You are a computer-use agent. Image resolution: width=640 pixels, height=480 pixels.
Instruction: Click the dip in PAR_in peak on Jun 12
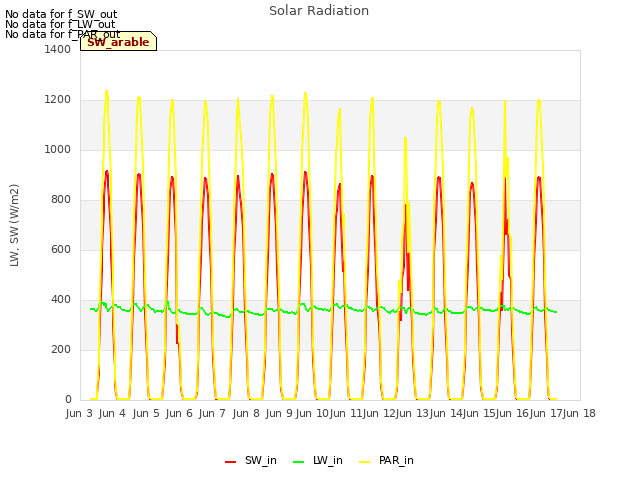coord(407,251)
